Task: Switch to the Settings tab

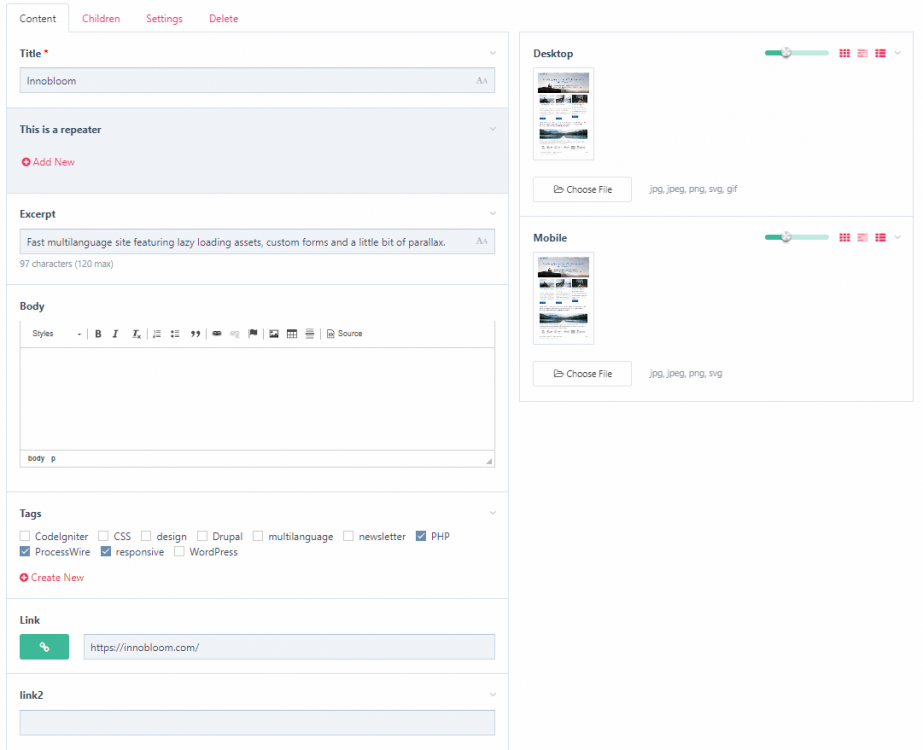Action: pyautogui.click(x=163, y=18)
